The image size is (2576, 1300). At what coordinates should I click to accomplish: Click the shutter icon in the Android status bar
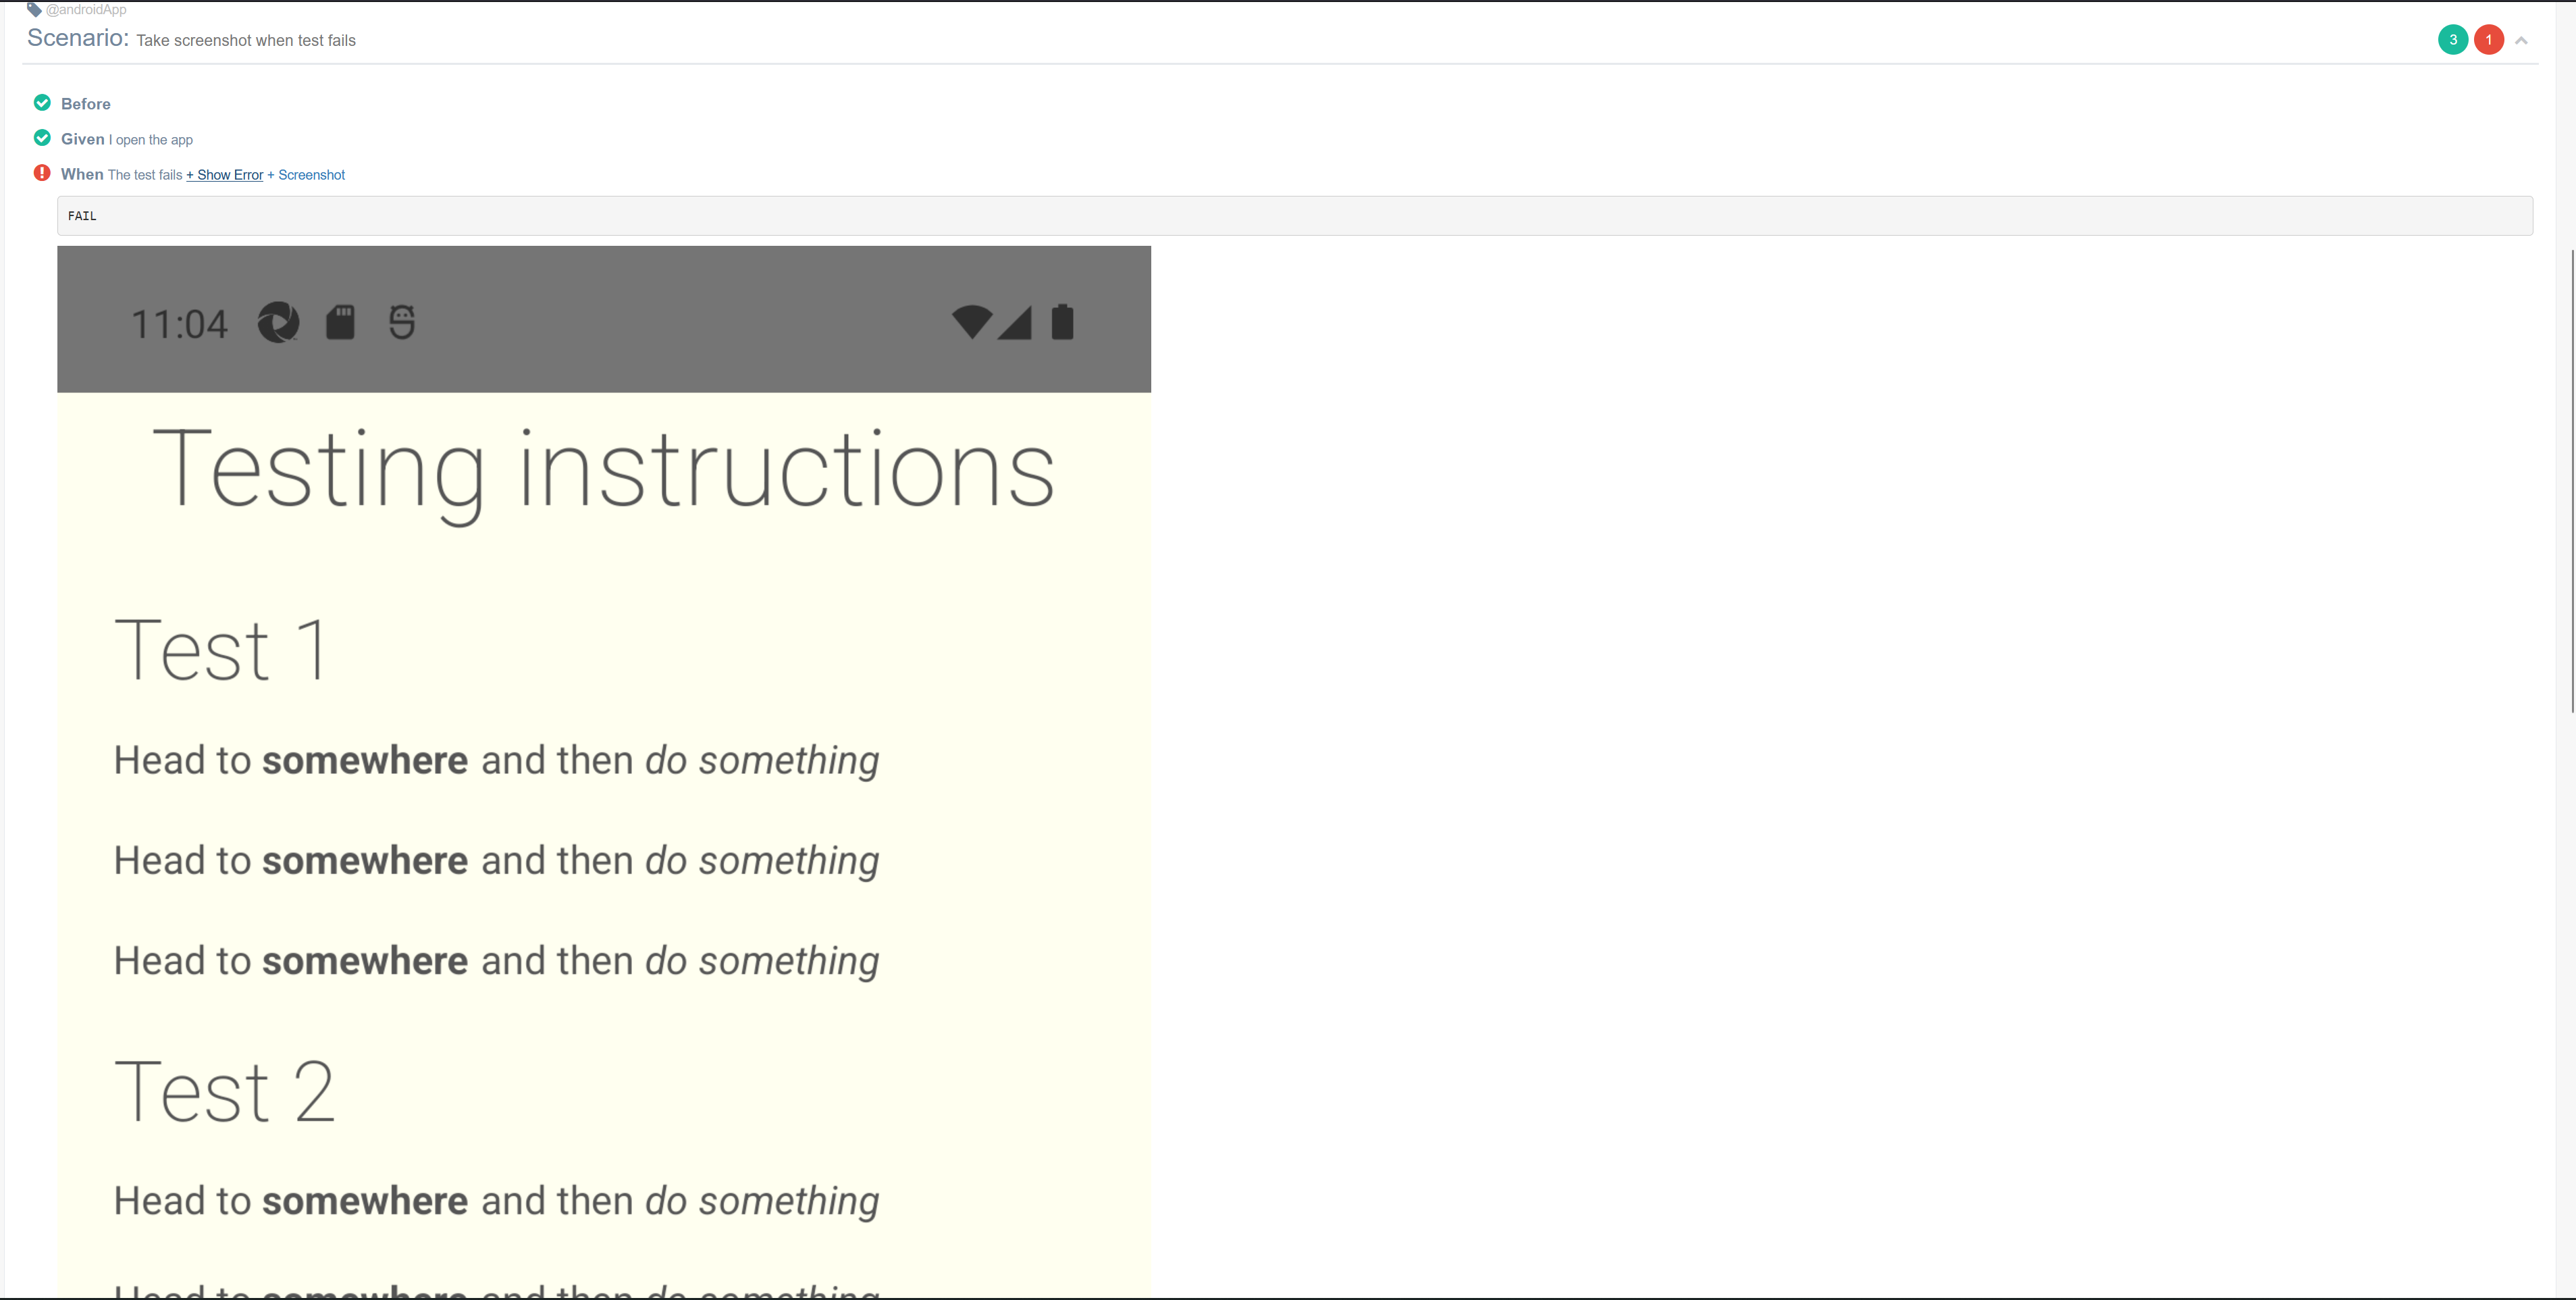(x=278, y=322)
